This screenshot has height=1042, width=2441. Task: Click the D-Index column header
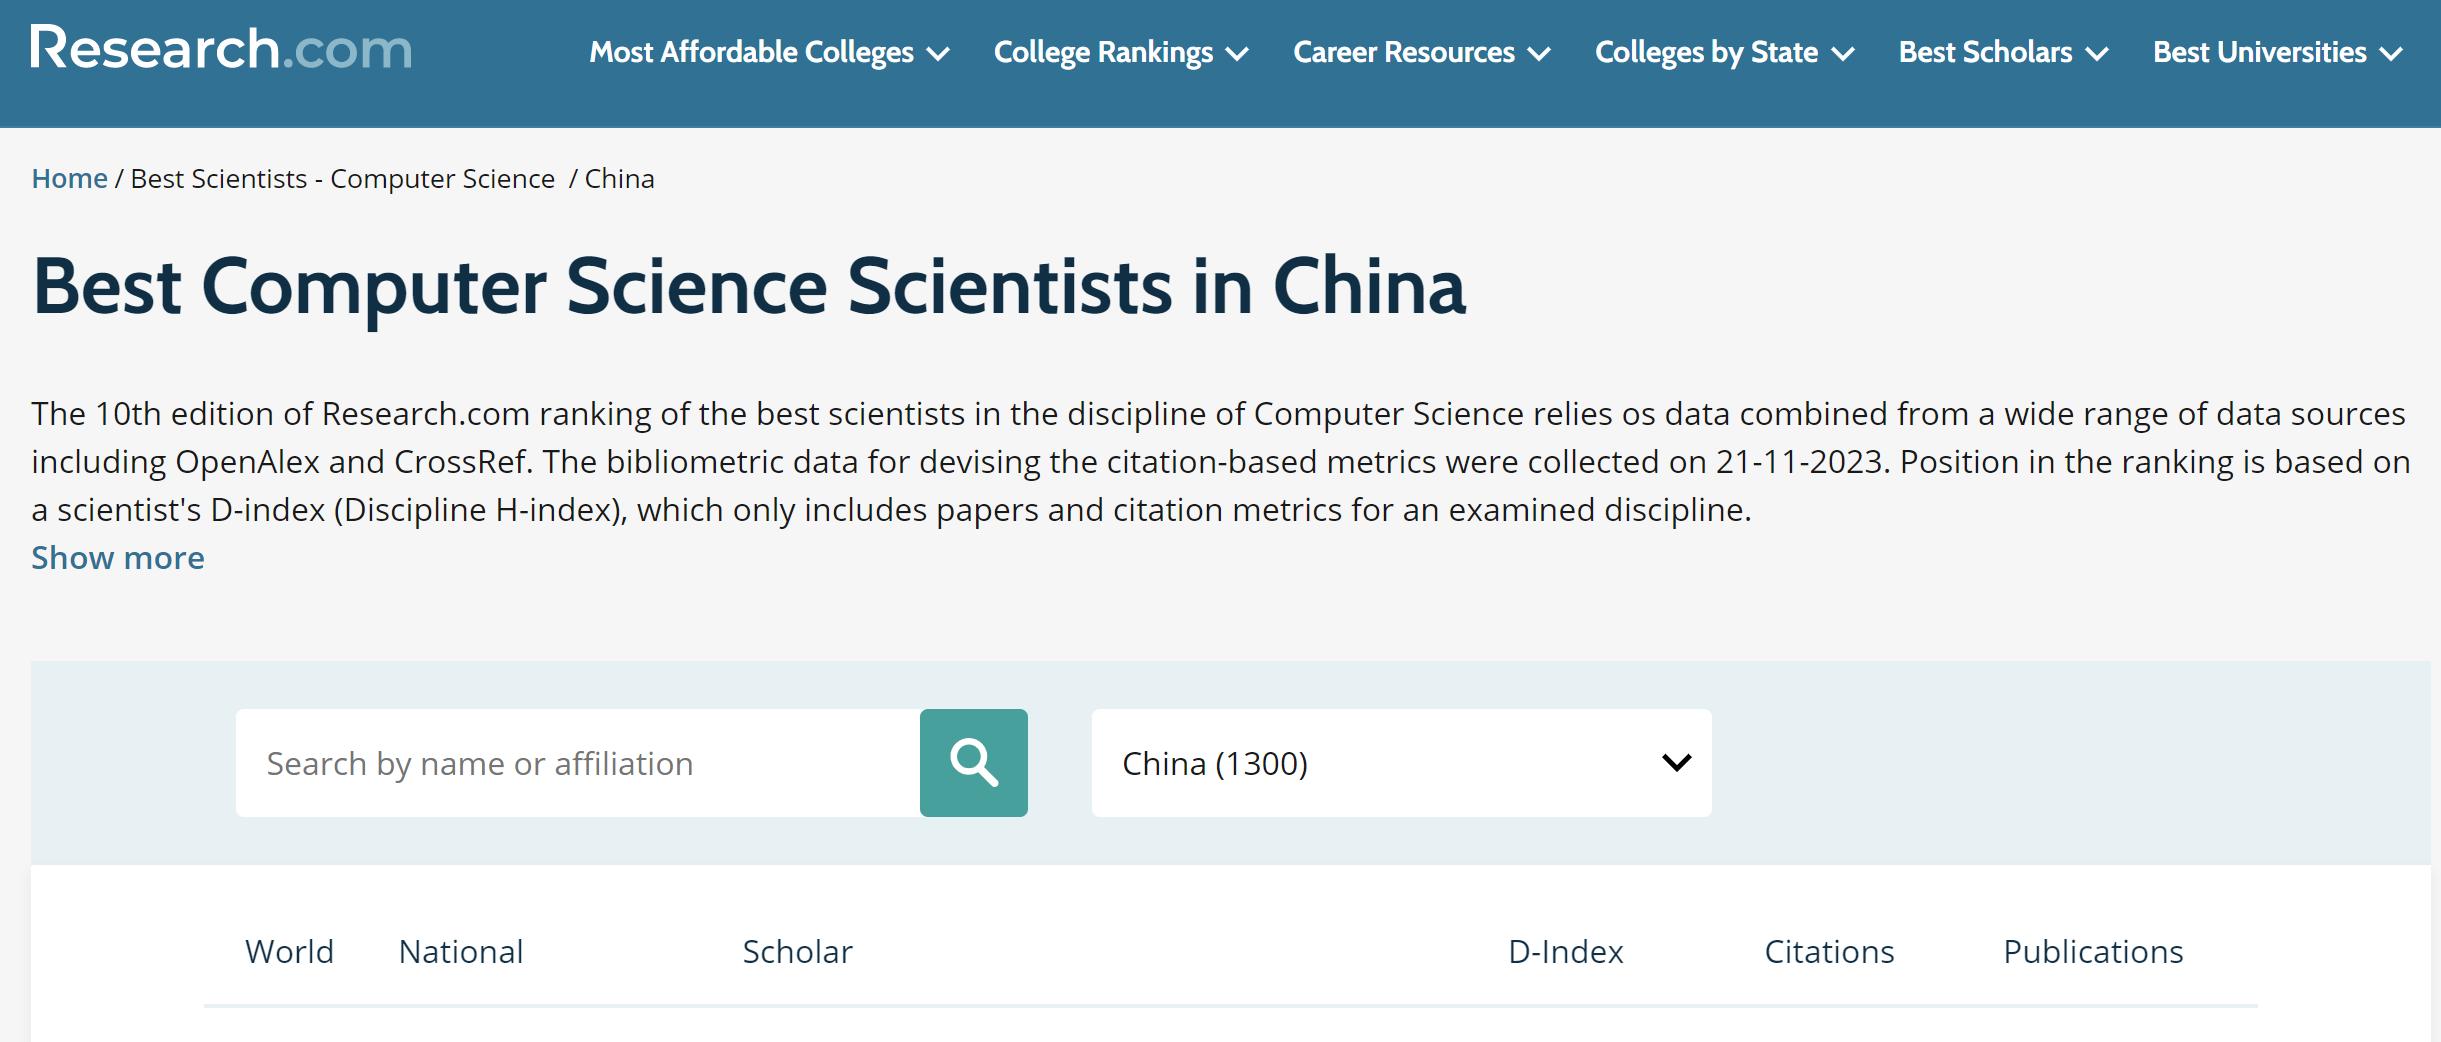coord(1565,951)
